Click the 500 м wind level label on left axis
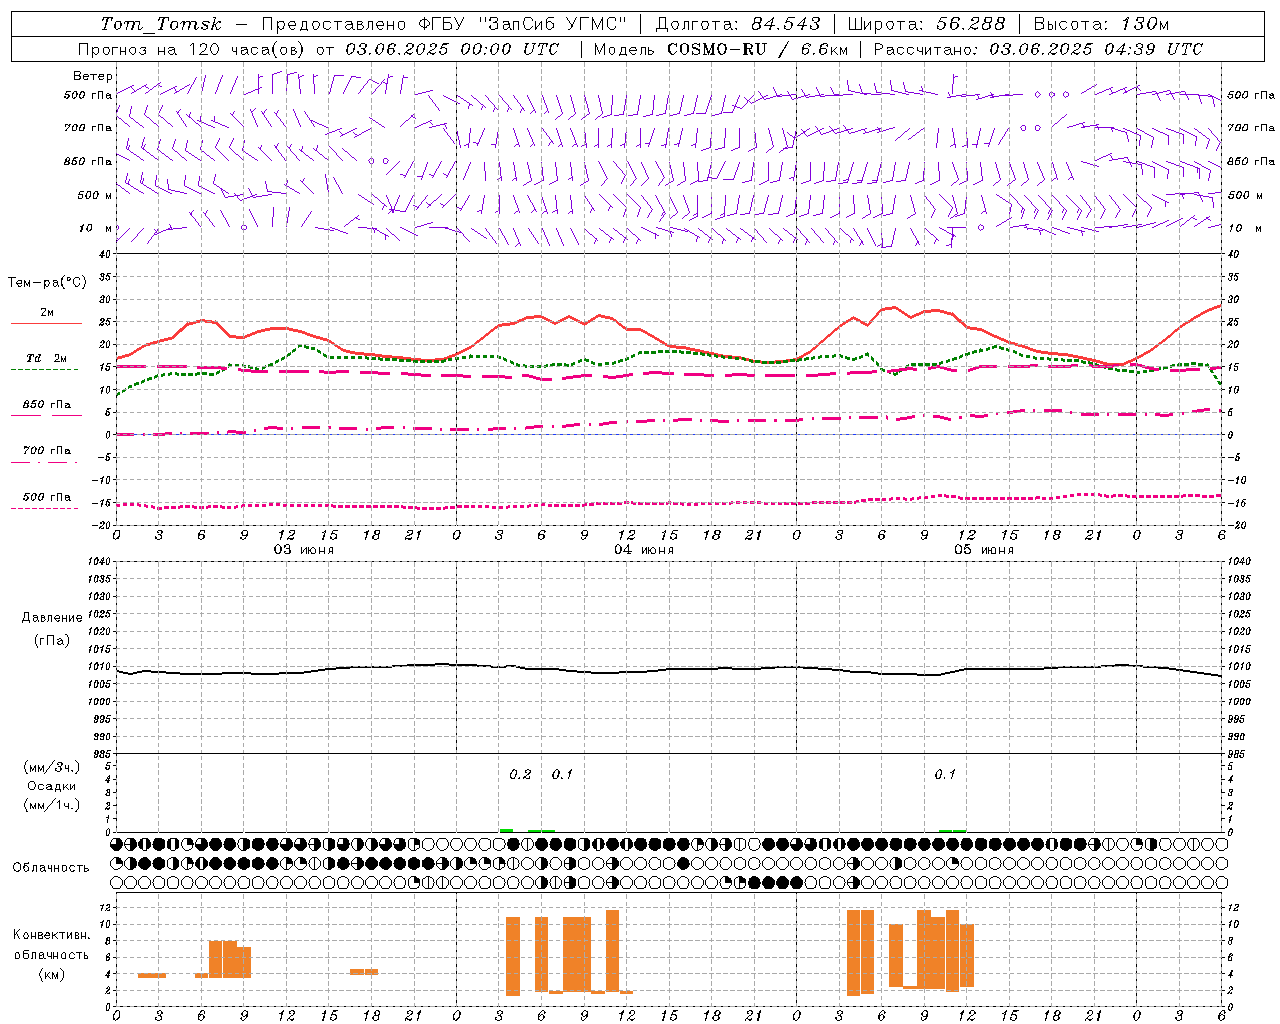Viewport: 1280px width, 1024px height. [x=95, y=195]
